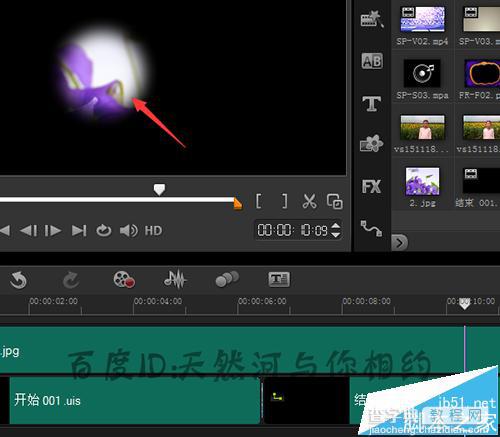The image size is (500, 437).
Task: Open Auto Music spheres icon
Action: click(x=227, y=279)
